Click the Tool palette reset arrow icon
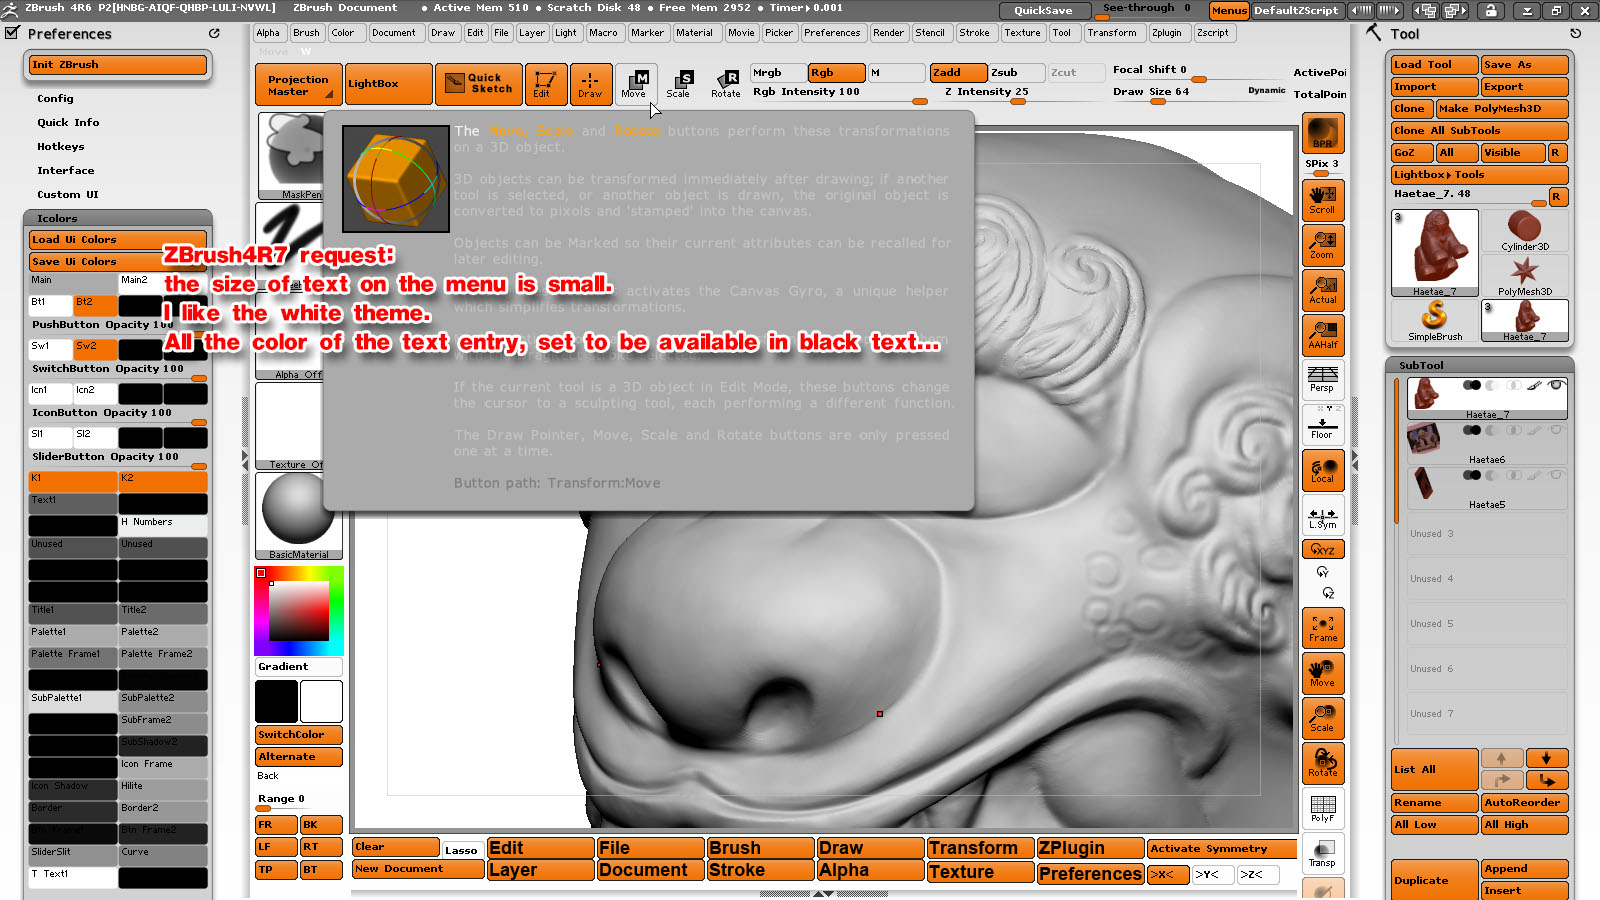Viewport: 1600px width, 900px height. pos(1576,33)
